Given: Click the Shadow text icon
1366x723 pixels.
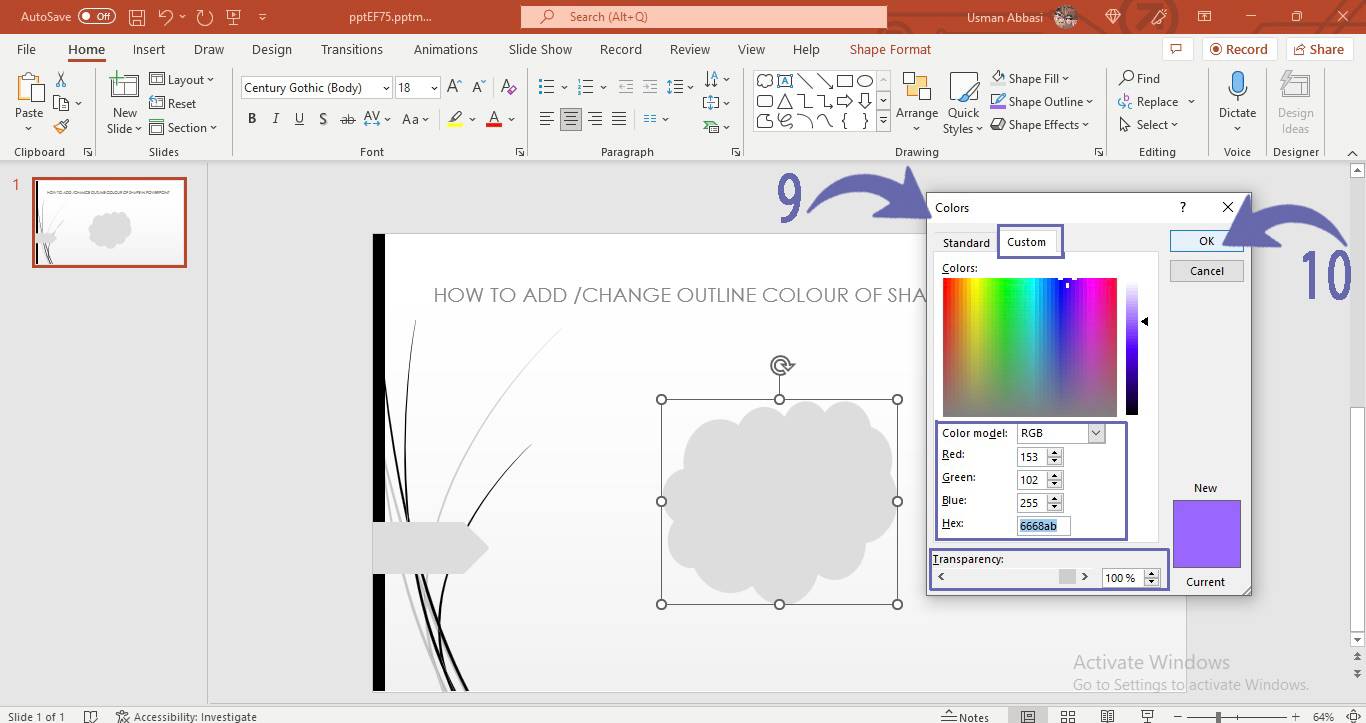Looking at the screenshot, I should pos(322,119).
